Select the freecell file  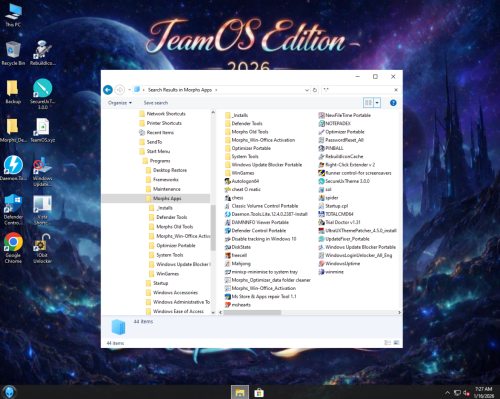(x=236, y=255)
